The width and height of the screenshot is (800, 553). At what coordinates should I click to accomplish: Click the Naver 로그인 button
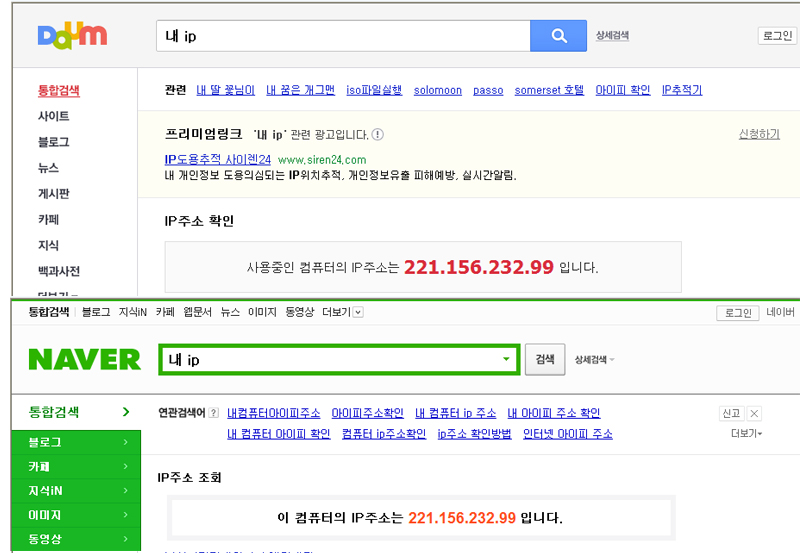pos(738,313)
